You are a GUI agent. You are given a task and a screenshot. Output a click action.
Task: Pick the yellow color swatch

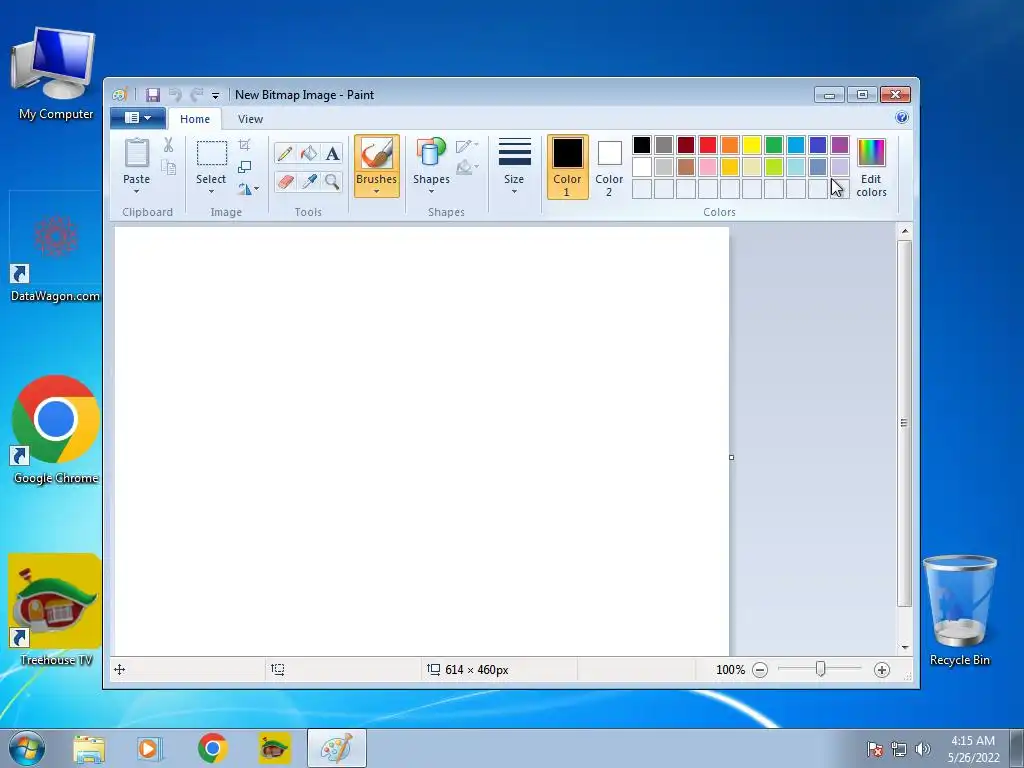point(752,144)
